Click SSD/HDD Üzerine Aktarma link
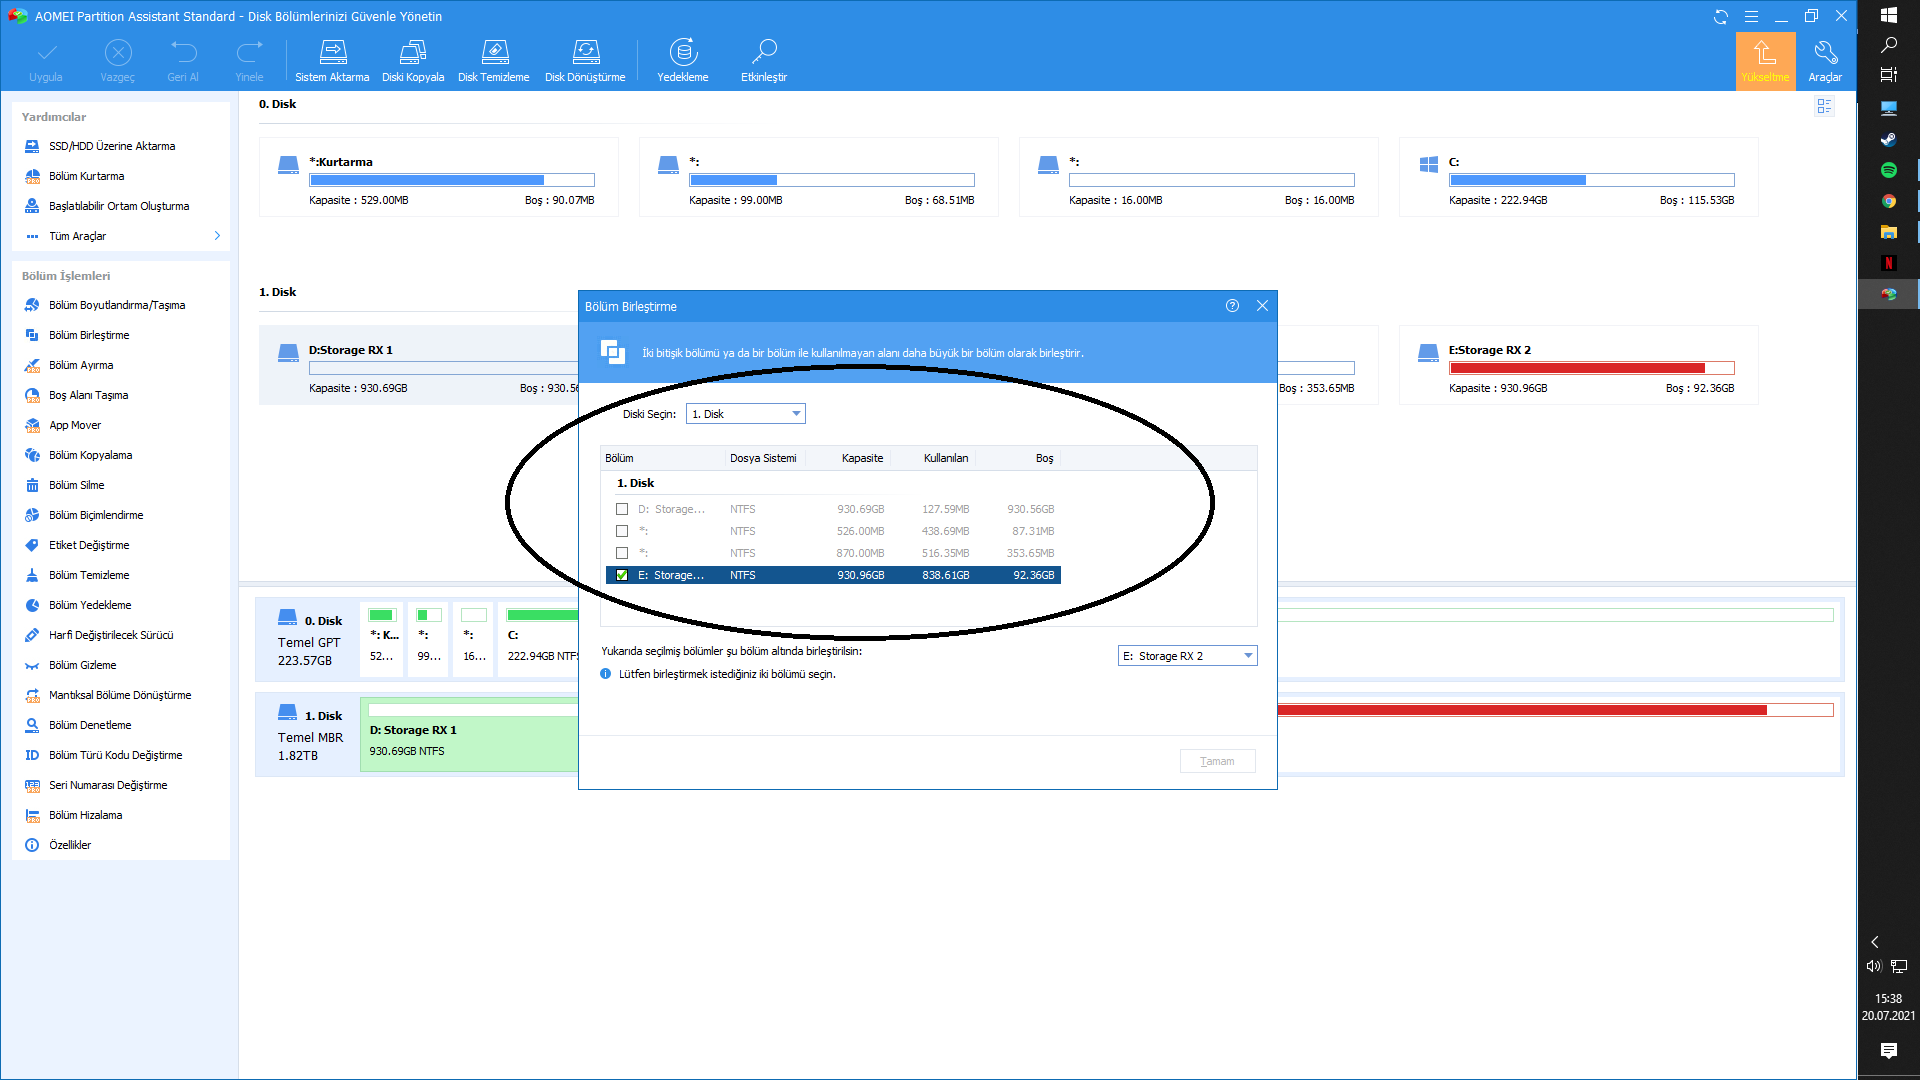 [112, 146]
